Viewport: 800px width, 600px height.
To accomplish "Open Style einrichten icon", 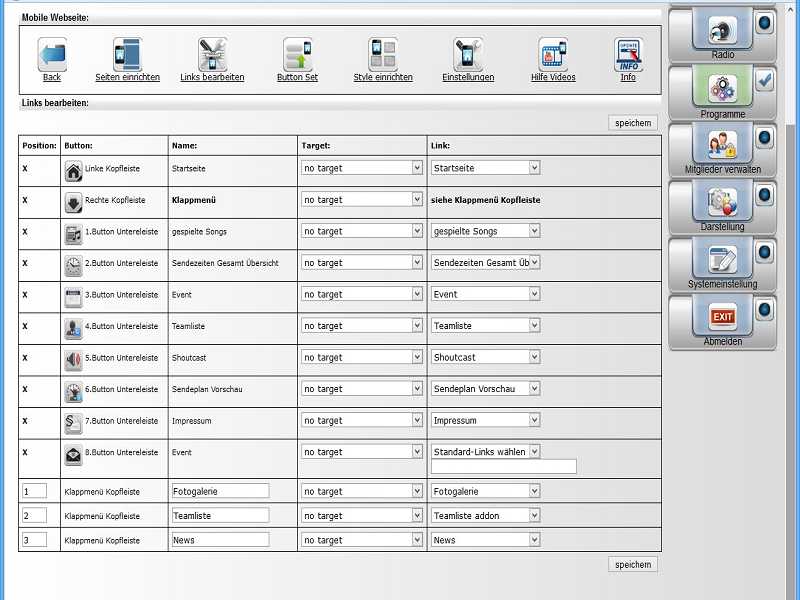I will [382, 54].
